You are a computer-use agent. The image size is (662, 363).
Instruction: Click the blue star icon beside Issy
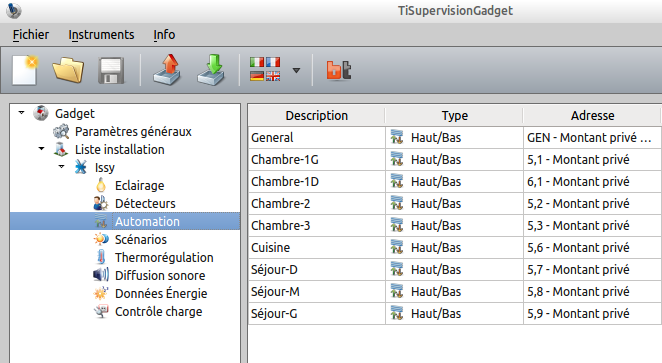(x=81, y=167)
